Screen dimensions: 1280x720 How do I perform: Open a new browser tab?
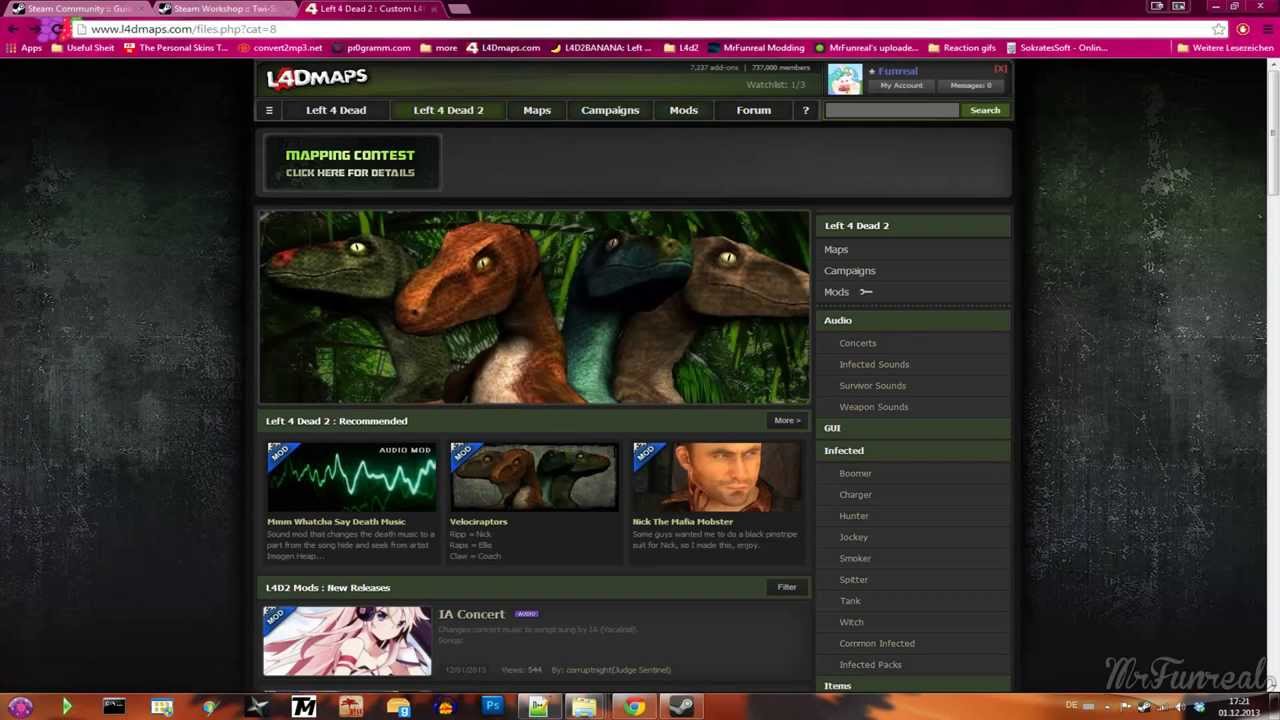(x=458, y=9)
